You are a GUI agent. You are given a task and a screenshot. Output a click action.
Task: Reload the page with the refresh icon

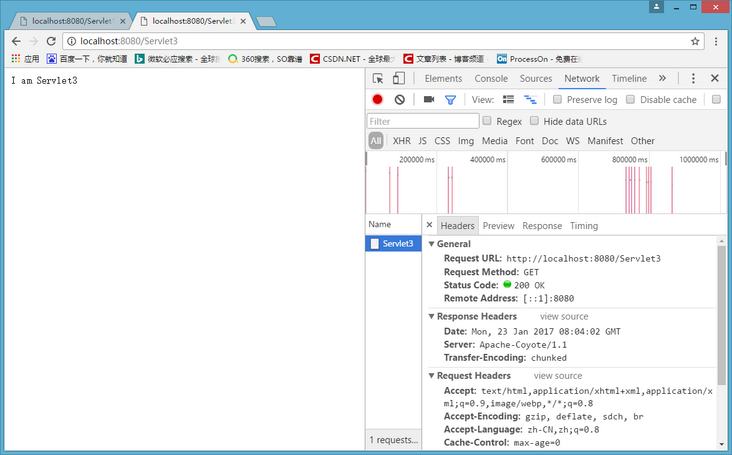(51, 41)
